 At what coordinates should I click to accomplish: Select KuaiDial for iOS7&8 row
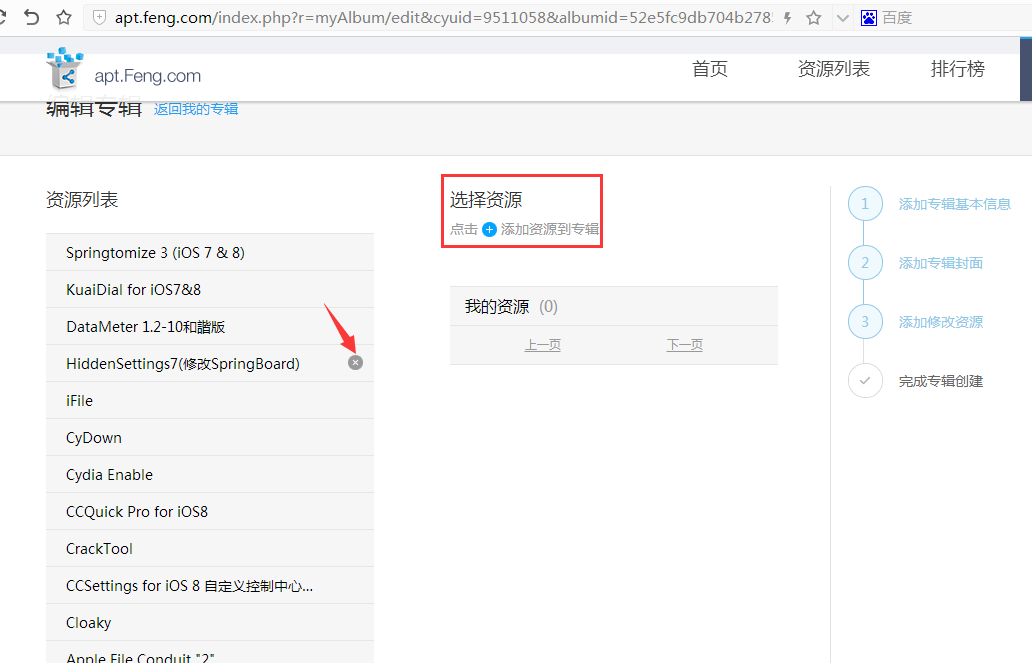click(x=210, y=289)
